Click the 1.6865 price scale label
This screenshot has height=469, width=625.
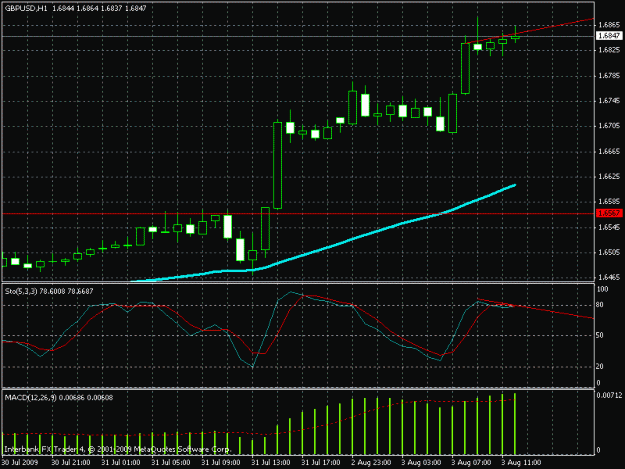[x=609, y=25]
